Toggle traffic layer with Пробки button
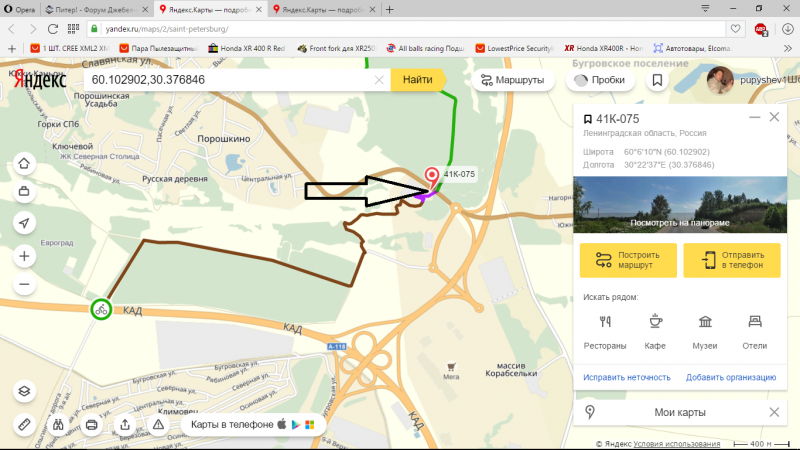800x450 pixels. coord(600,80)
